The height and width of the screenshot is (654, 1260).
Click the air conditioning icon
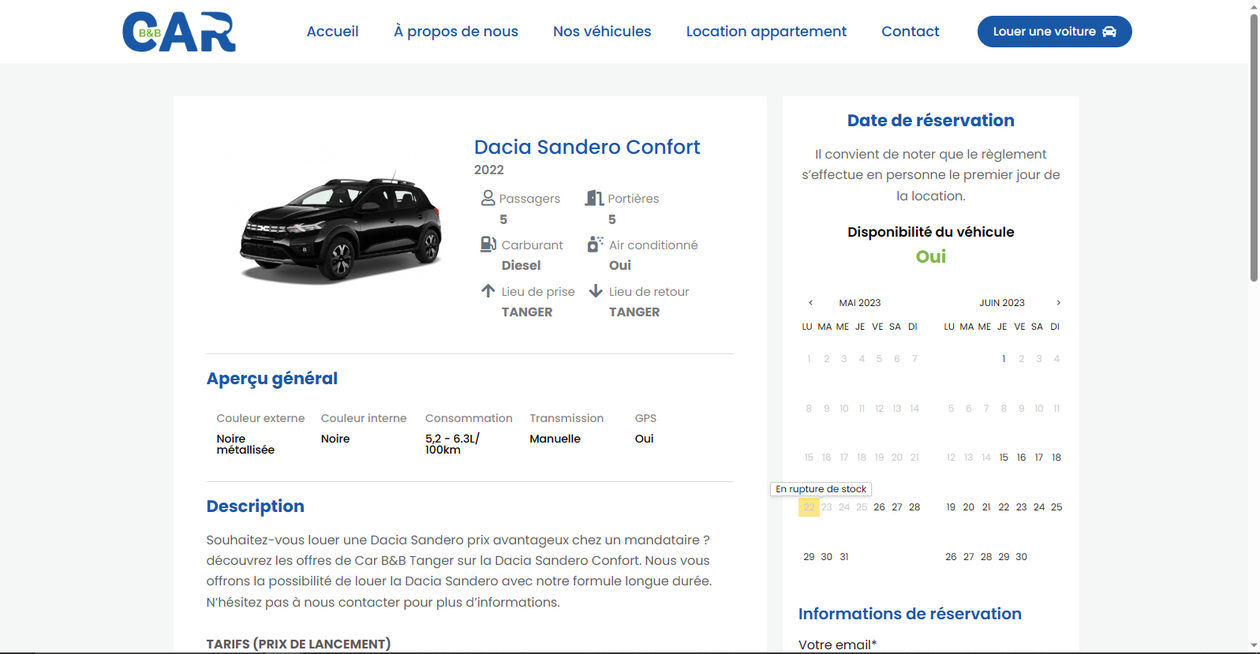[595, 244]
